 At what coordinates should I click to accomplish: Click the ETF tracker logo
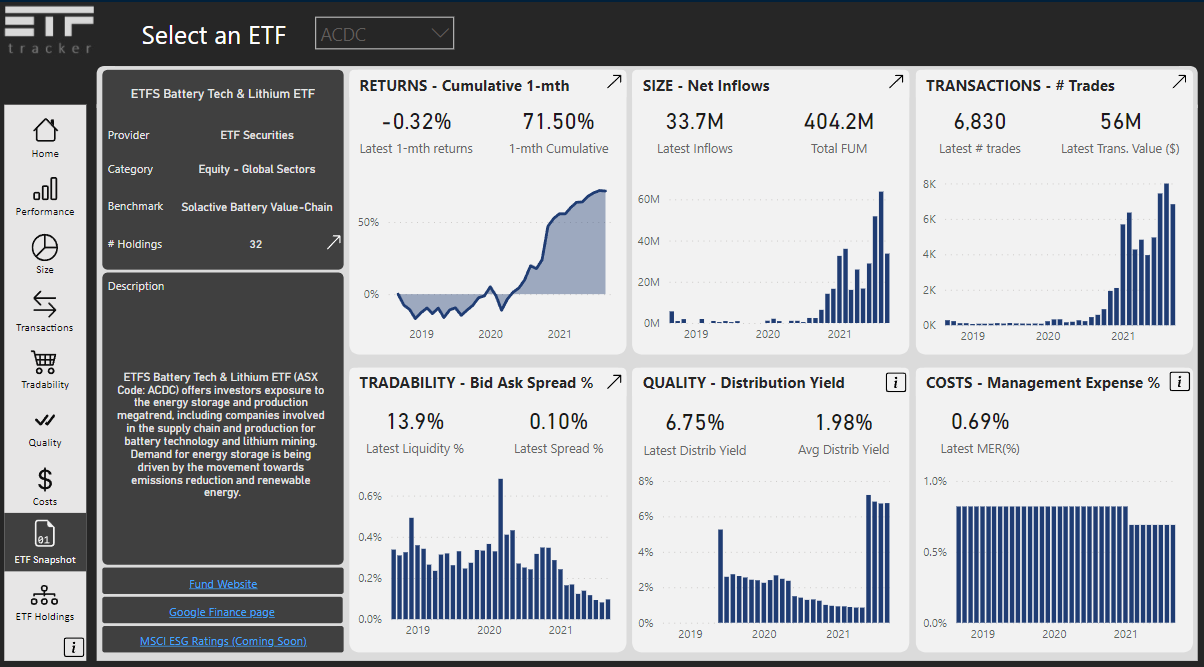[x=48, y=30]
